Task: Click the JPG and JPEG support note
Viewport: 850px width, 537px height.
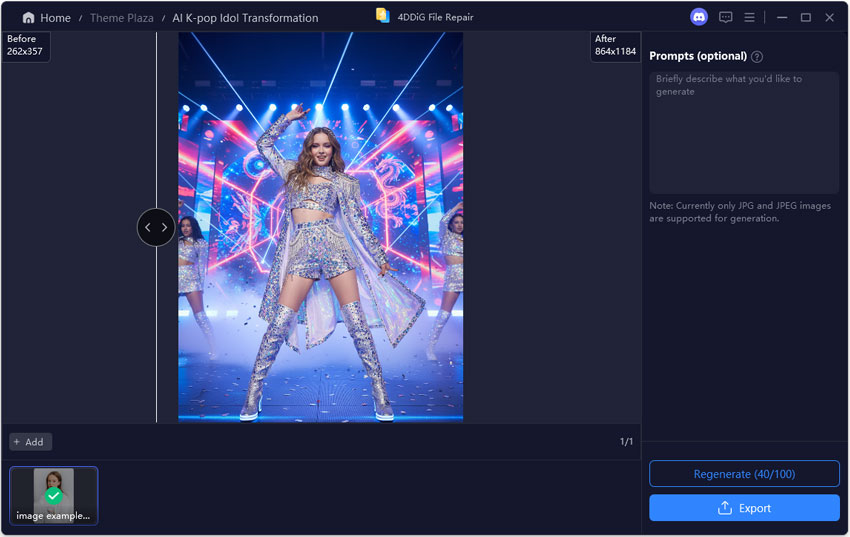Action: pyautogui.click(x=739, y=212)
